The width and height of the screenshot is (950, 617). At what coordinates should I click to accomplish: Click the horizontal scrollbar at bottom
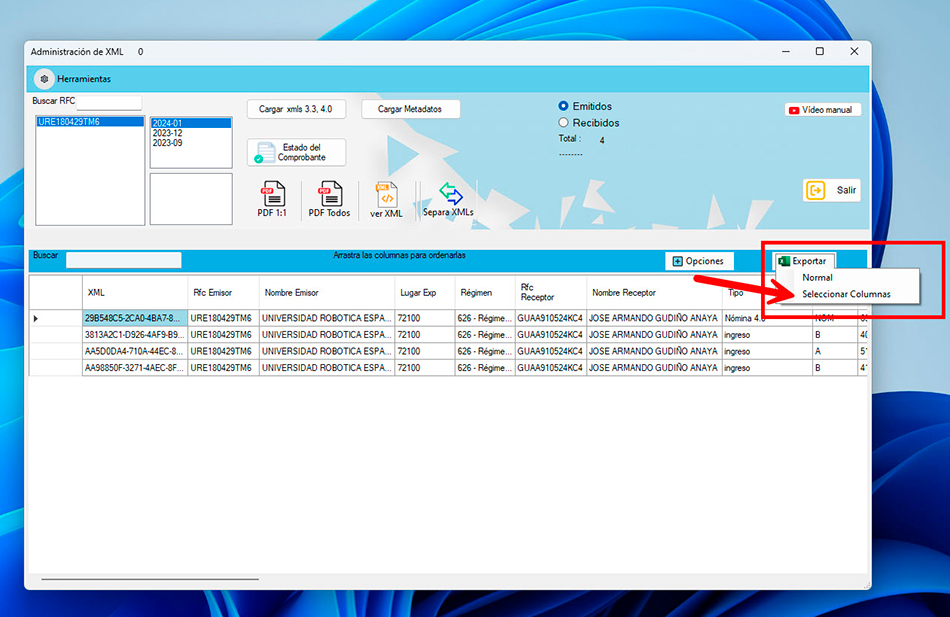click(150, 579)
